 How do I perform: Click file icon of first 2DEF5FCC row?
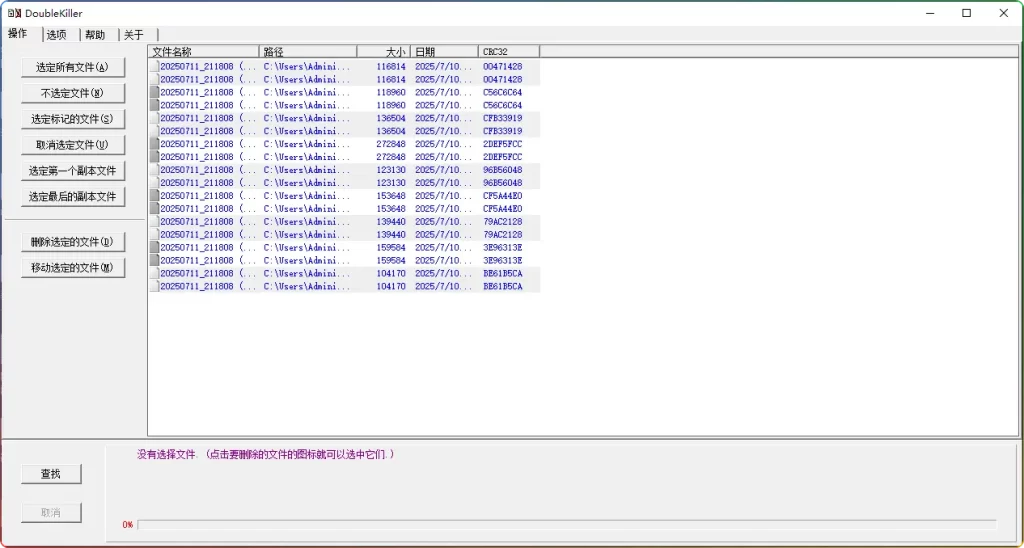(154, 144)
